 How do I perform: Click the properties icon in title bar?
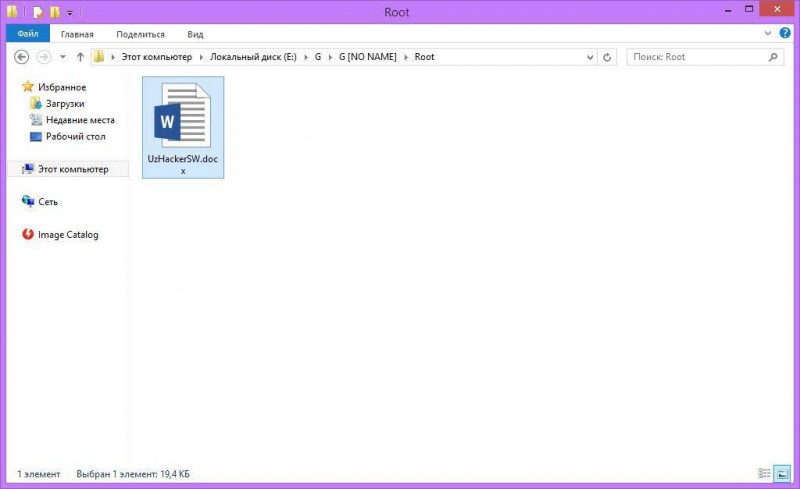click(38, 12)
